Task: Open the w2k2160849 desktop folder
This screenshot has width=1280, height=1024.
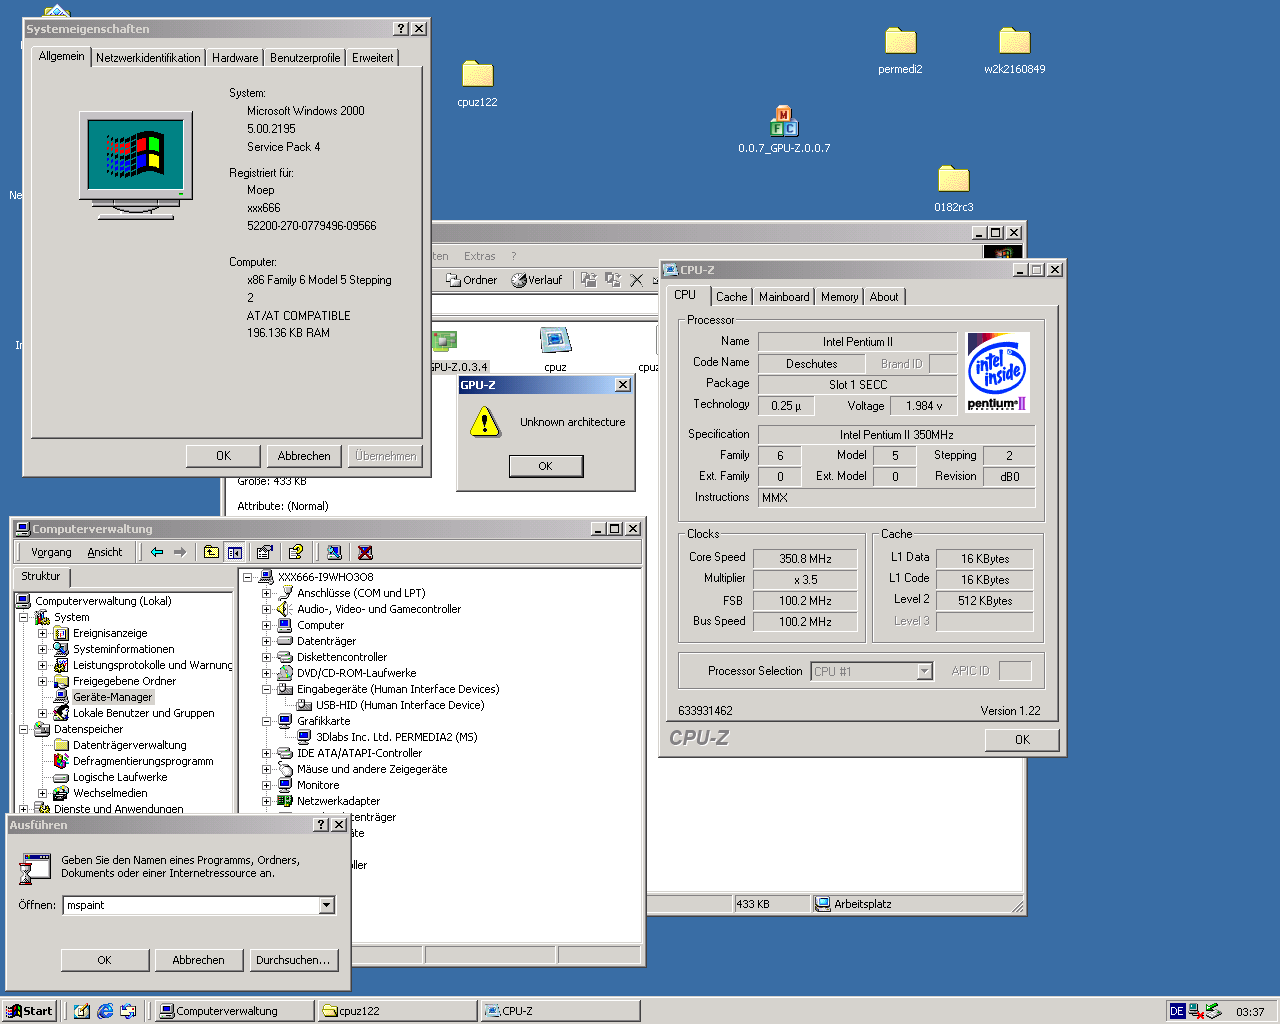Action: pyautogui.click(x=1014, y=51)
